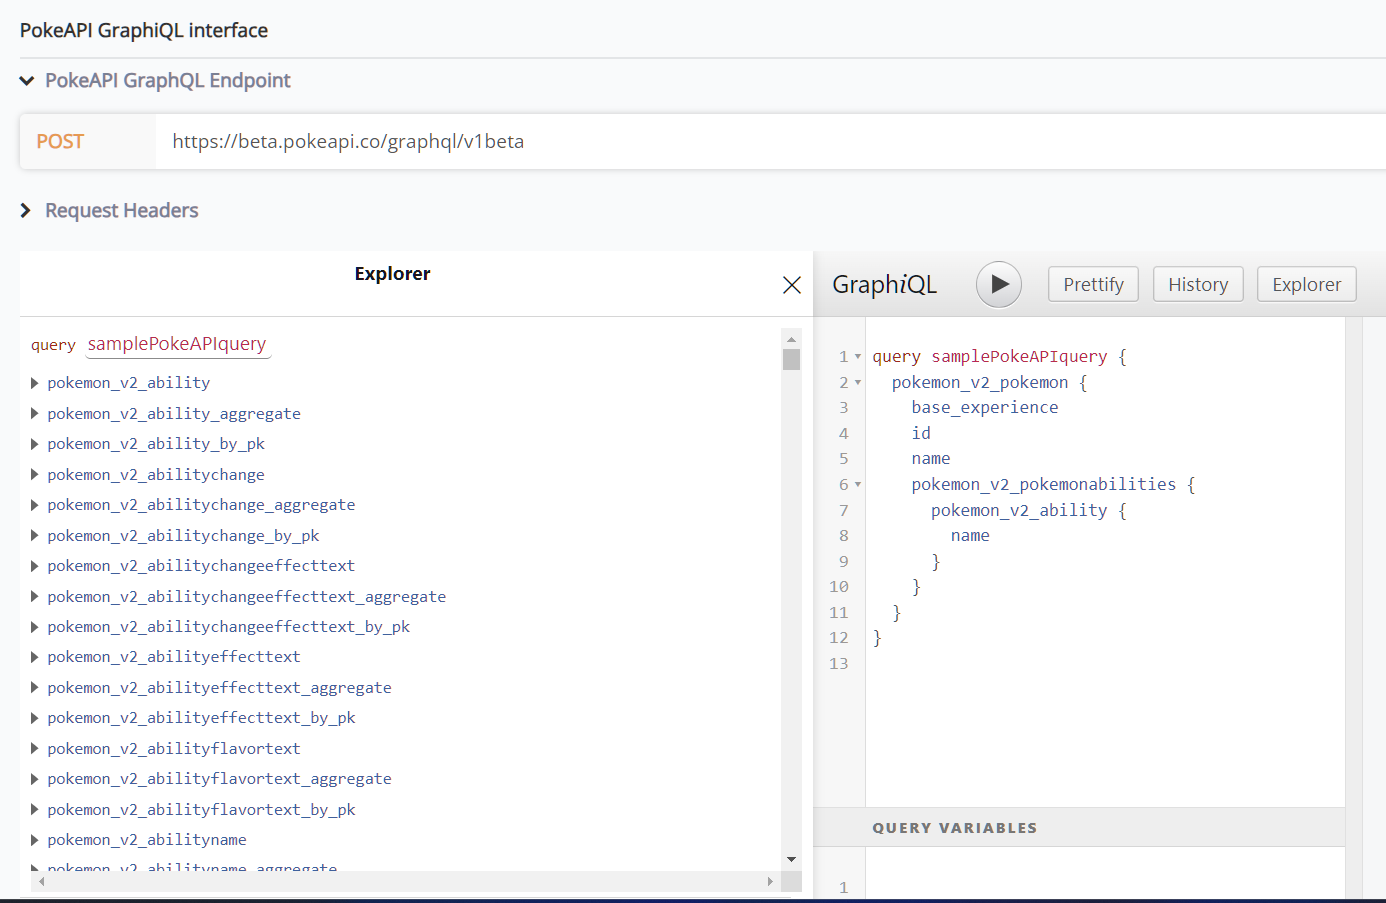
Task: Click the id field on line 4
Action: pyautogui.click(x=921, y=433)
